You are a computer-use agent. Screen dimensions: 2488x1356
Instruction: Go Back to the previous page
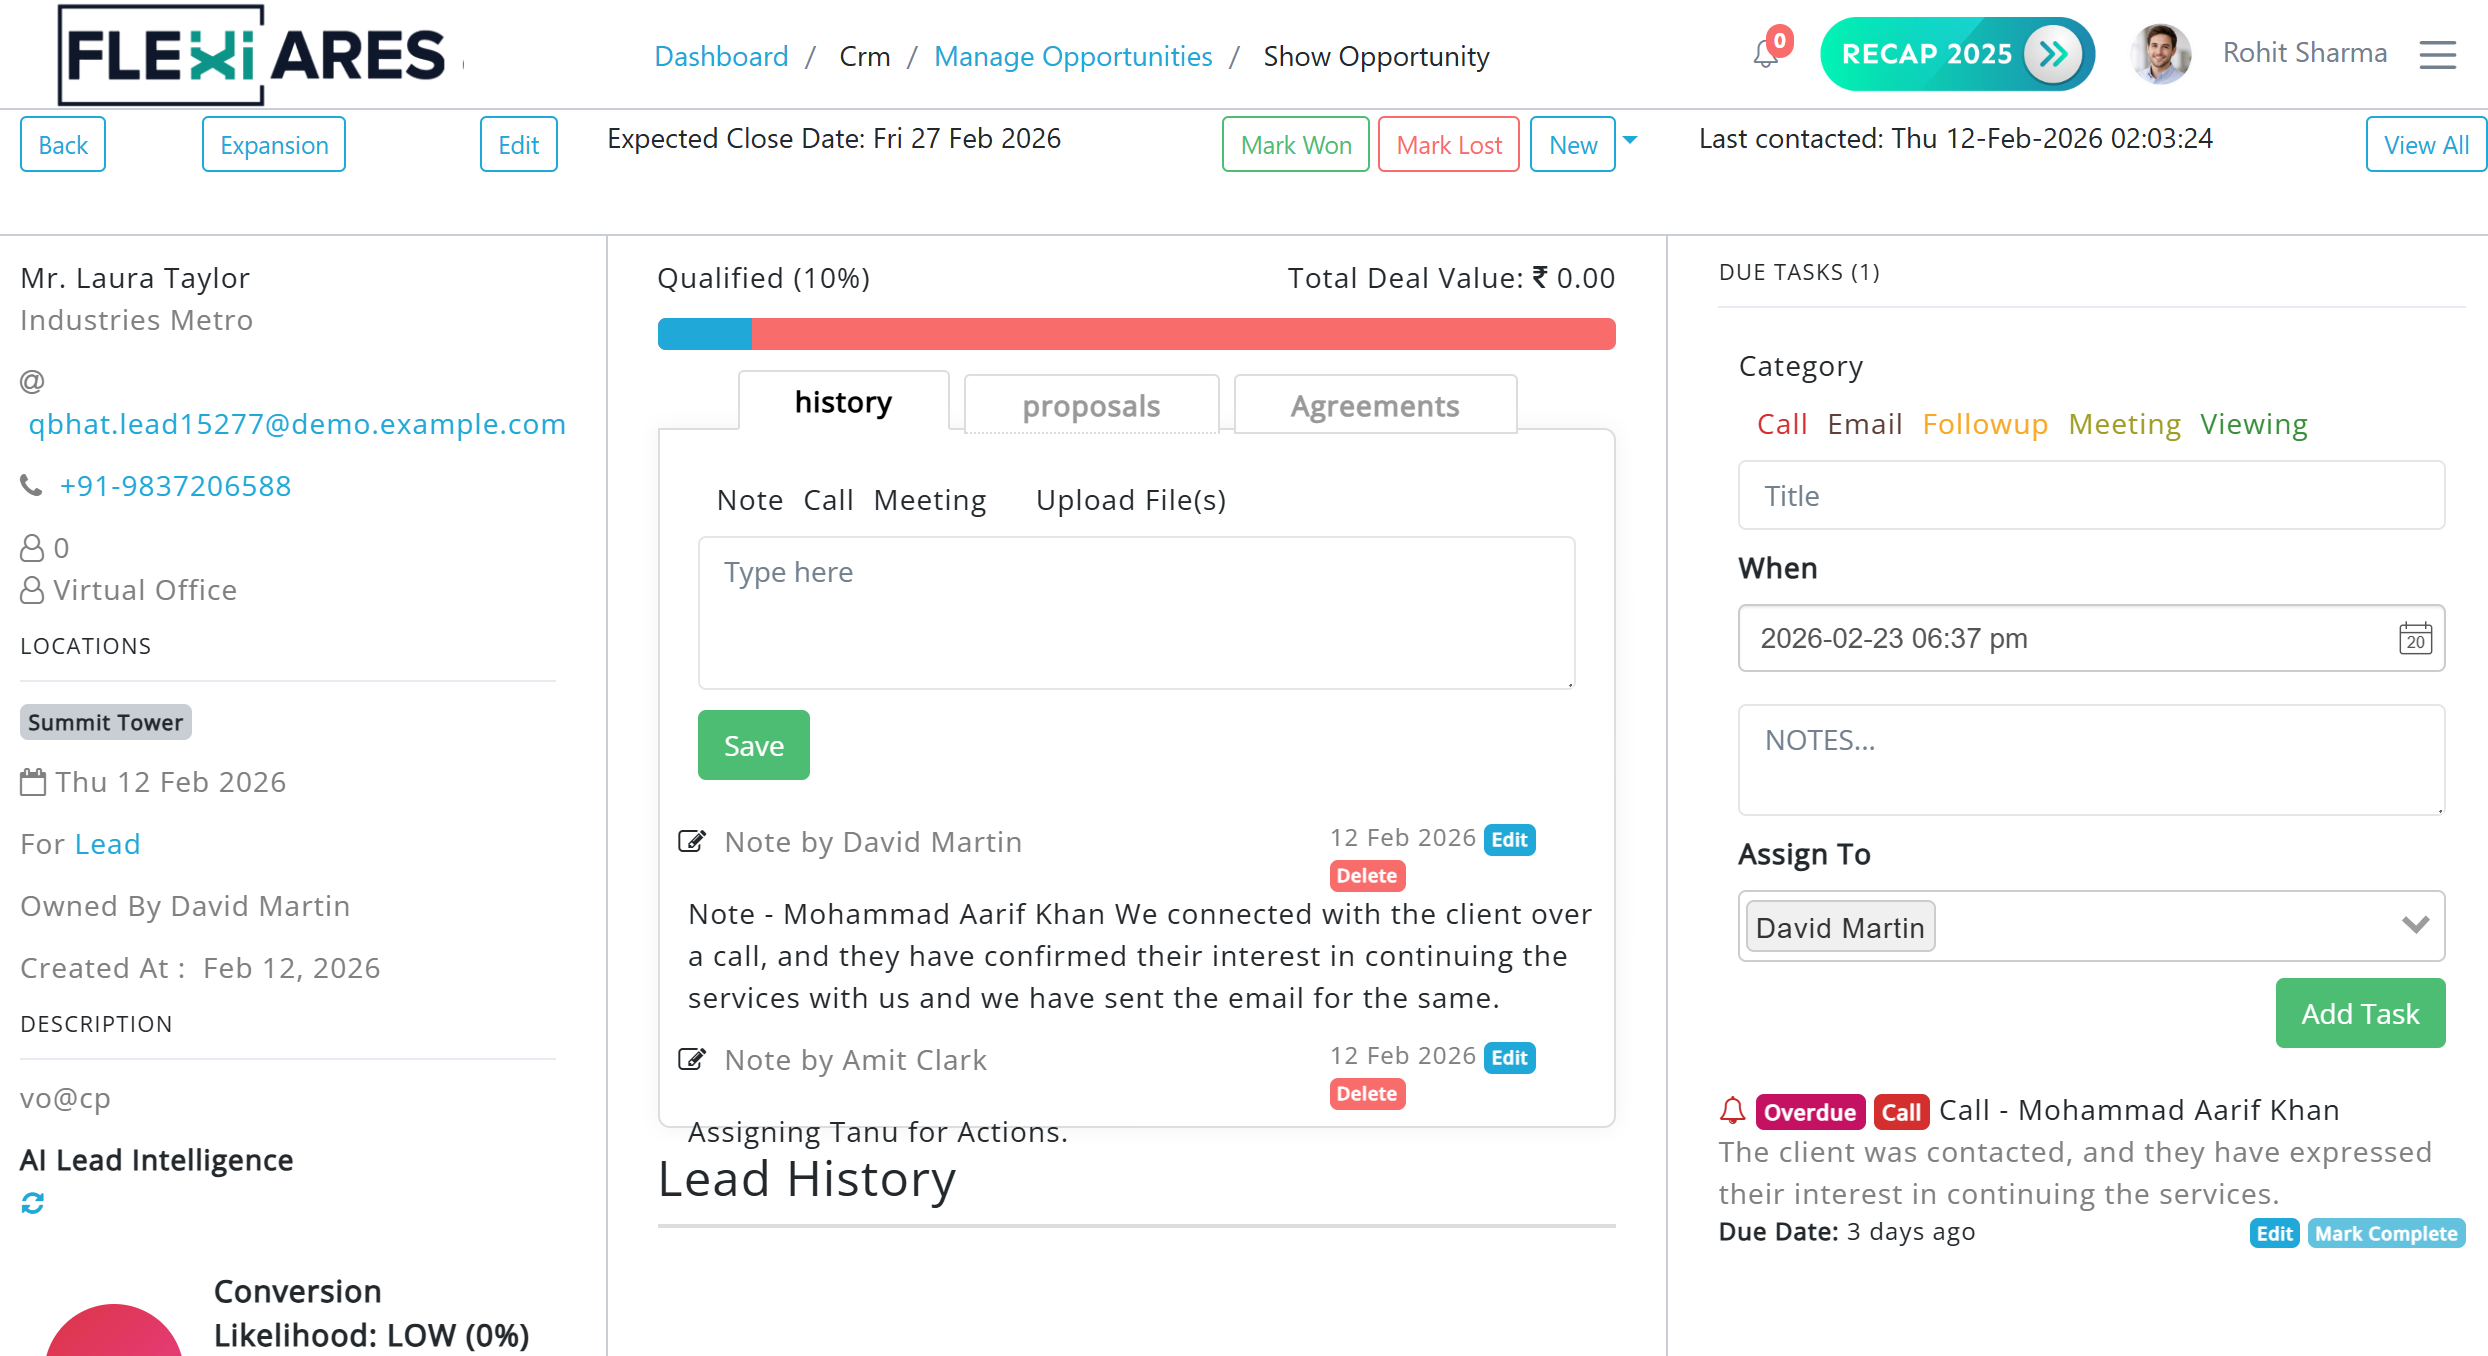pyautogui.click(x=63, y=144)
